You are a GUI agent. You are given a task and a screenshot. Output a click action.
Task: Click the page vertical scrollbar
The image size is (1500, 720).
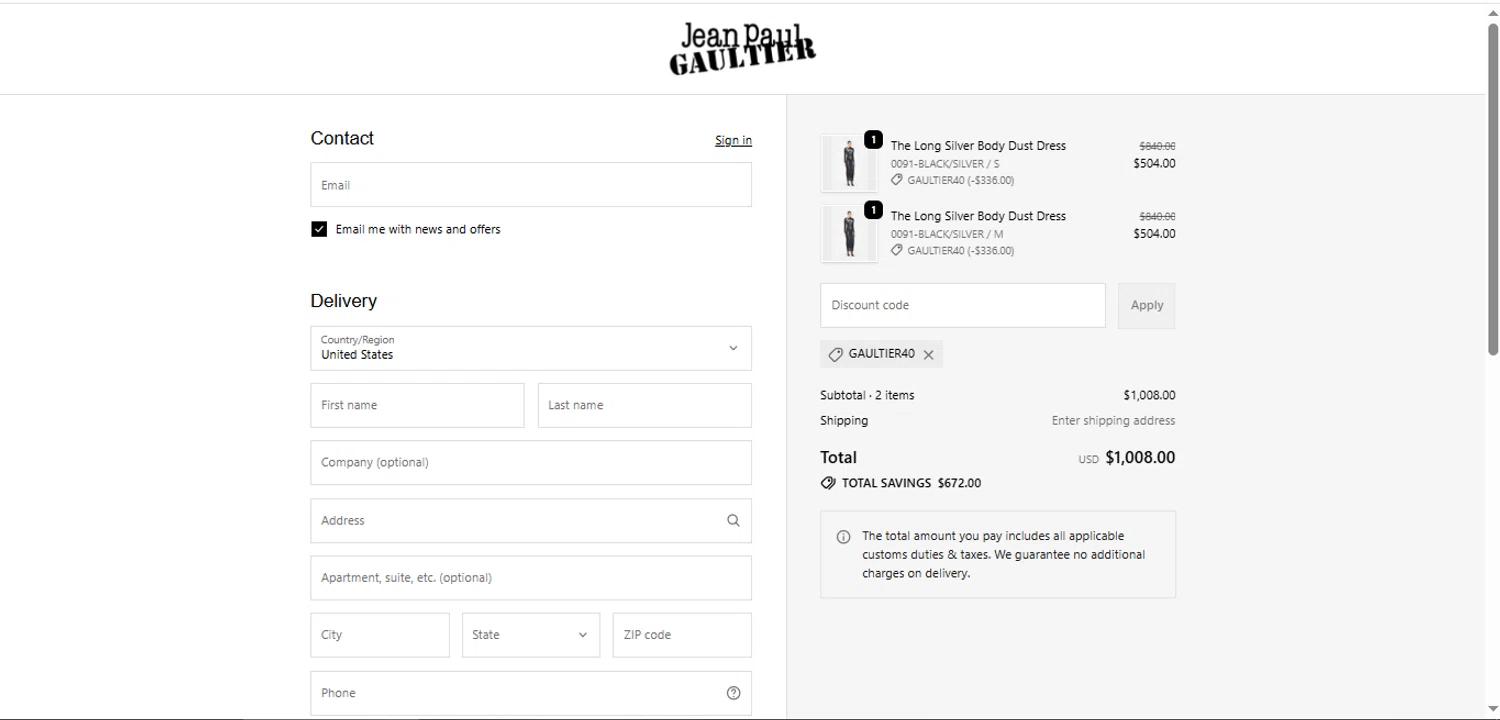pyautogui.click(x=1493, y=188)
